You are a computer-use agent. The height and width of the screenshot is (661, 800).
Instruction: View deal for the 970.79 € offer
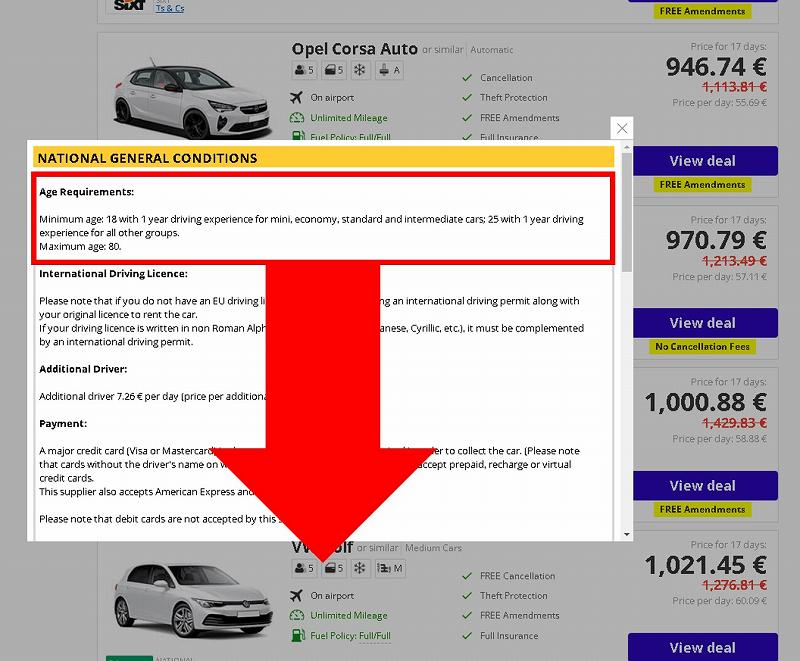click(x=706, y=323)
